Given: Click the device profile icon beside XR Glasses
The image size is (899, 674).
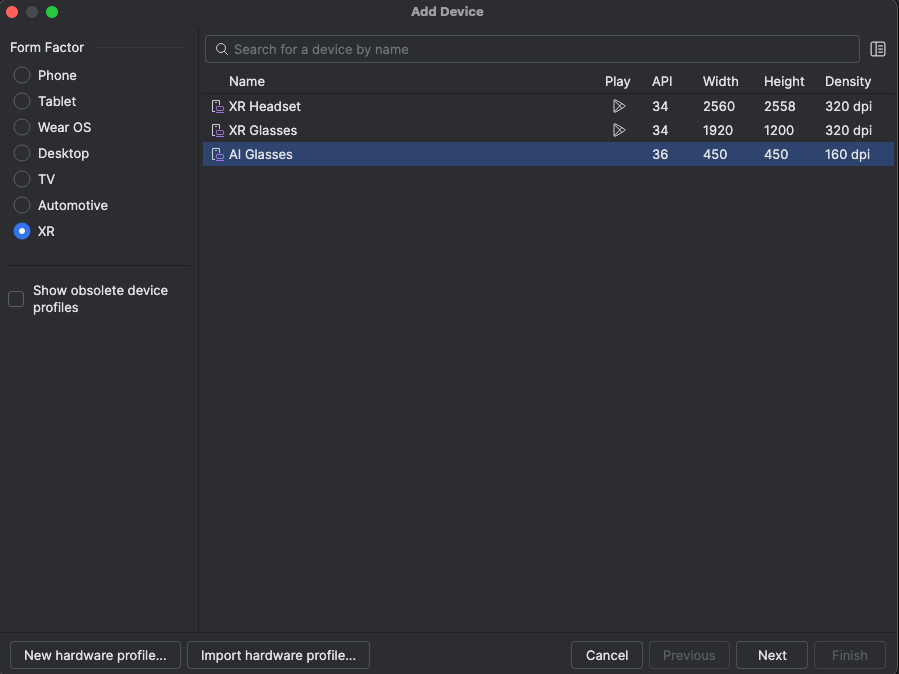Looking at the screenshot, I should pyautogui.click(x=217, y=130).
